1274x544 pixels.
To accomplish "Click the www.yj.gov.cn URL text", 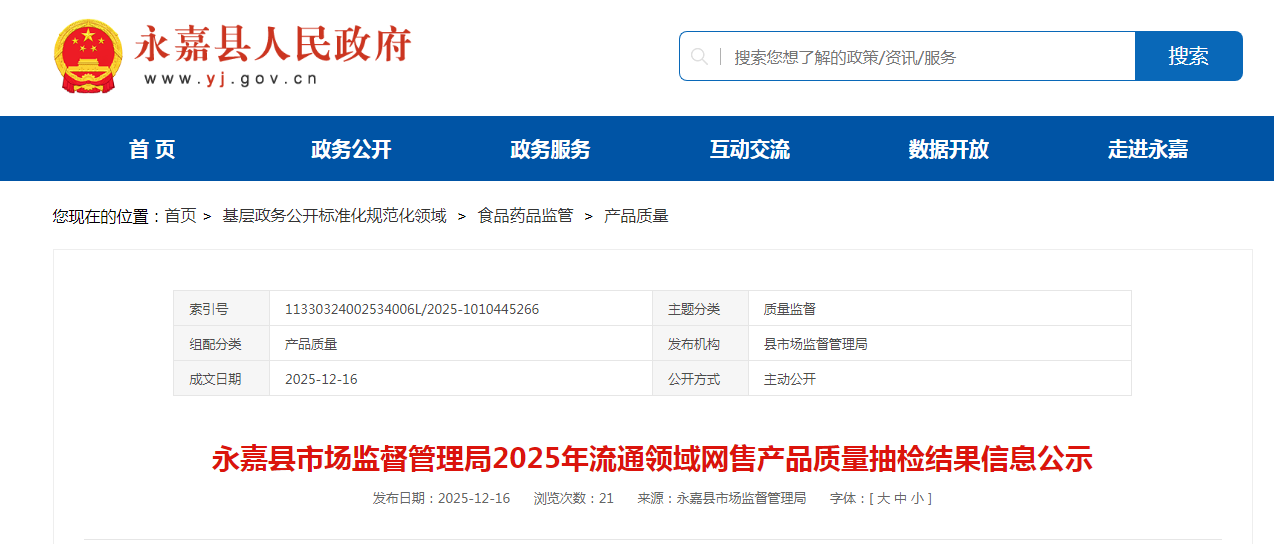I will [x=230, y=78].
